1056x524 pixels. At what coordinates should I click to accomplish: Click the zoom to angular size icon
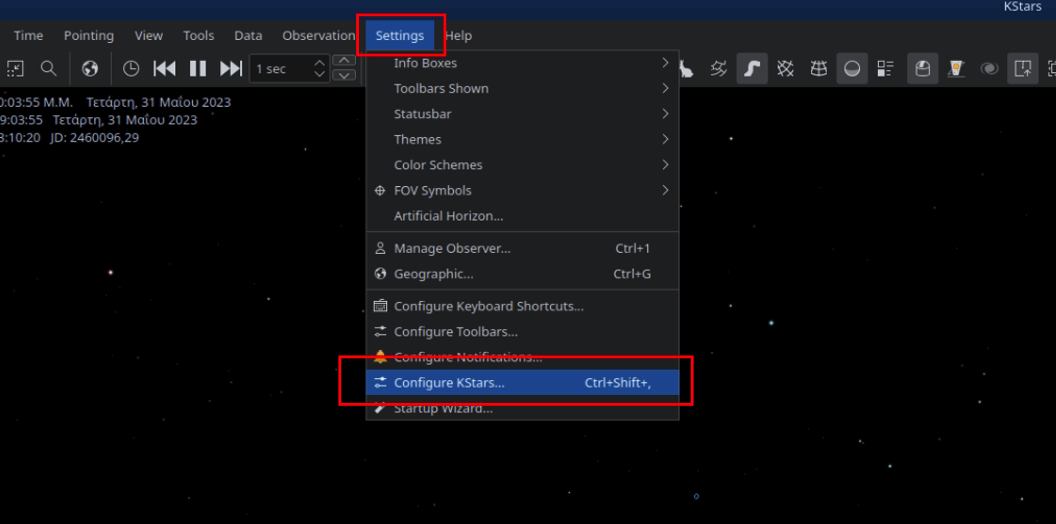click(x=15, y=69)
